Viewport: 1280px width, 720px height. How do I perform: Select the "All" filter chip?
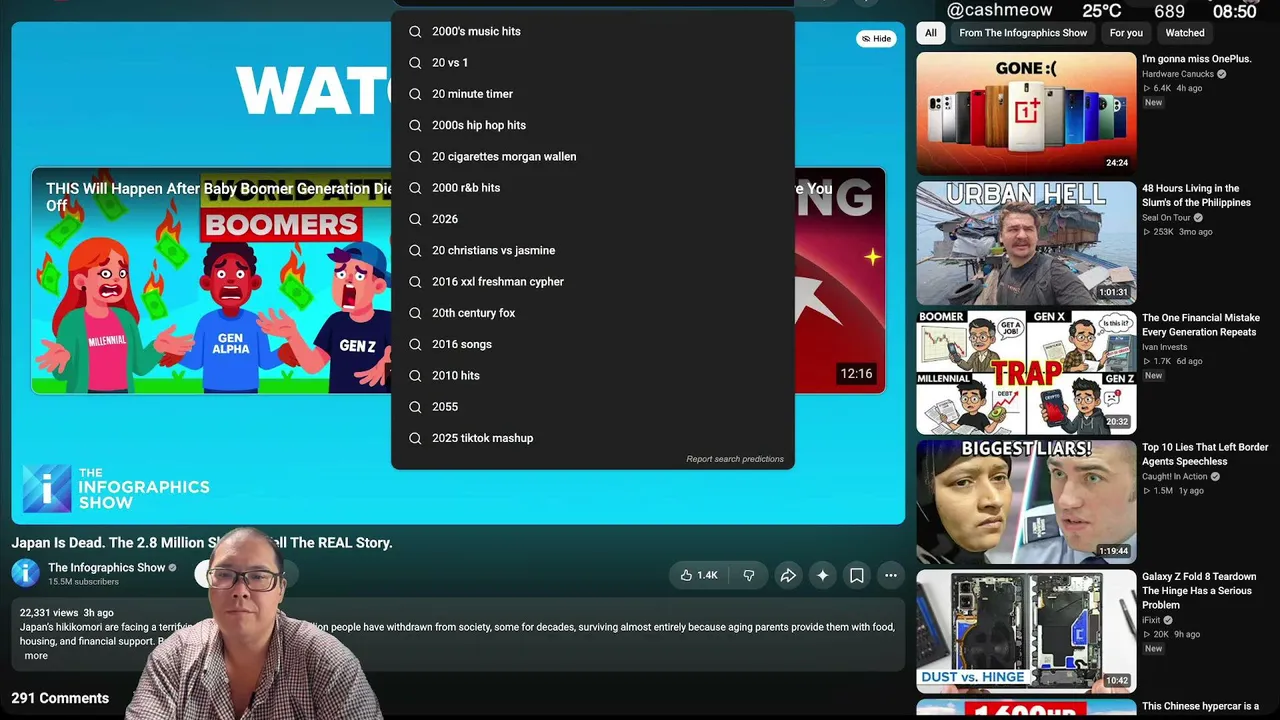[931, 33]
